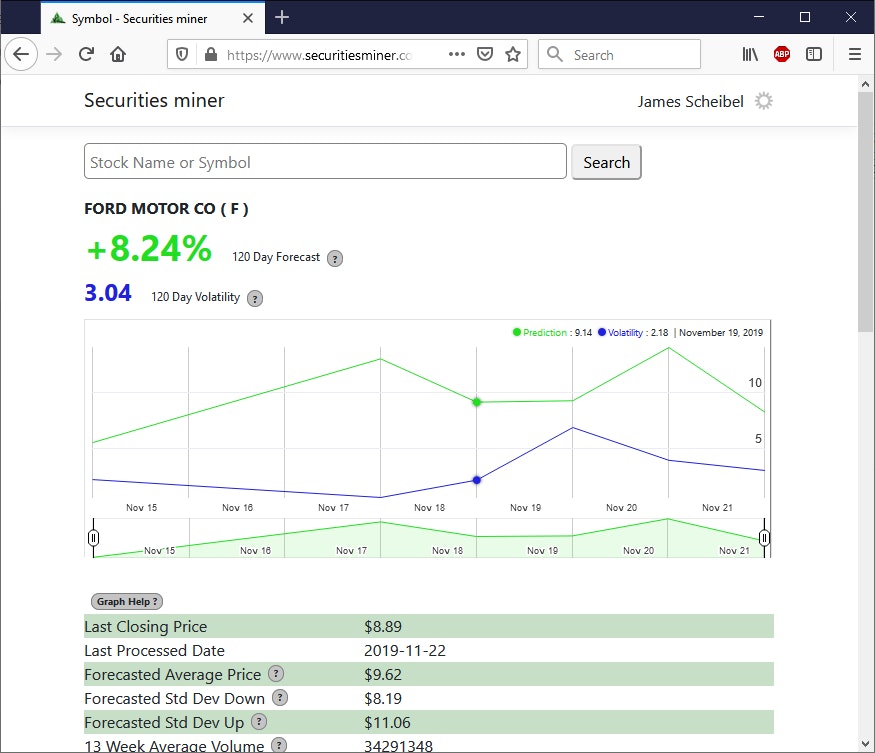Show help for 120 Day Volatility
The height and width of the screenshot is (753, 875).
[x=254, y=299]
